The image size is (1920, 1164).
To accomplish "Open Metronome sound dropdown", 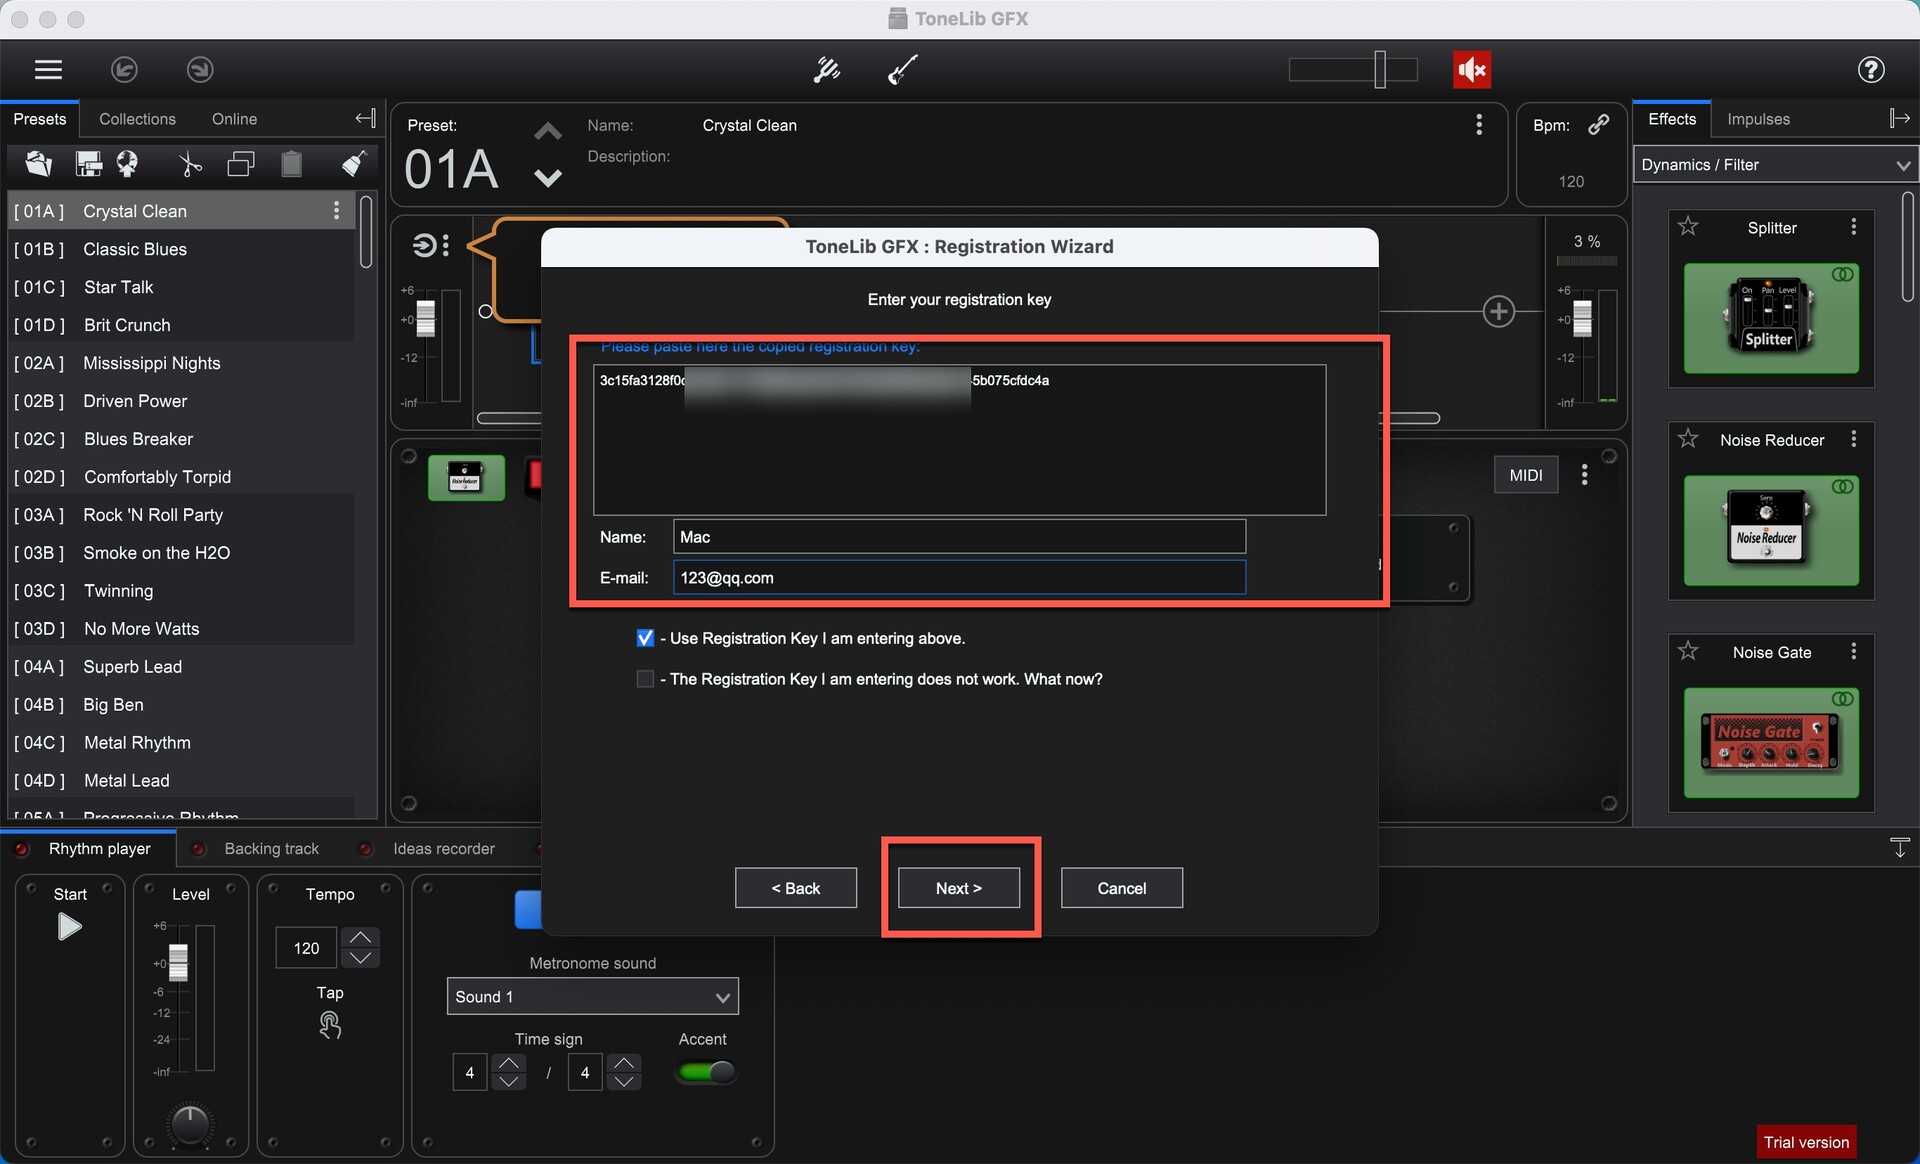I will pyautogui.click(x=592, y=997).
